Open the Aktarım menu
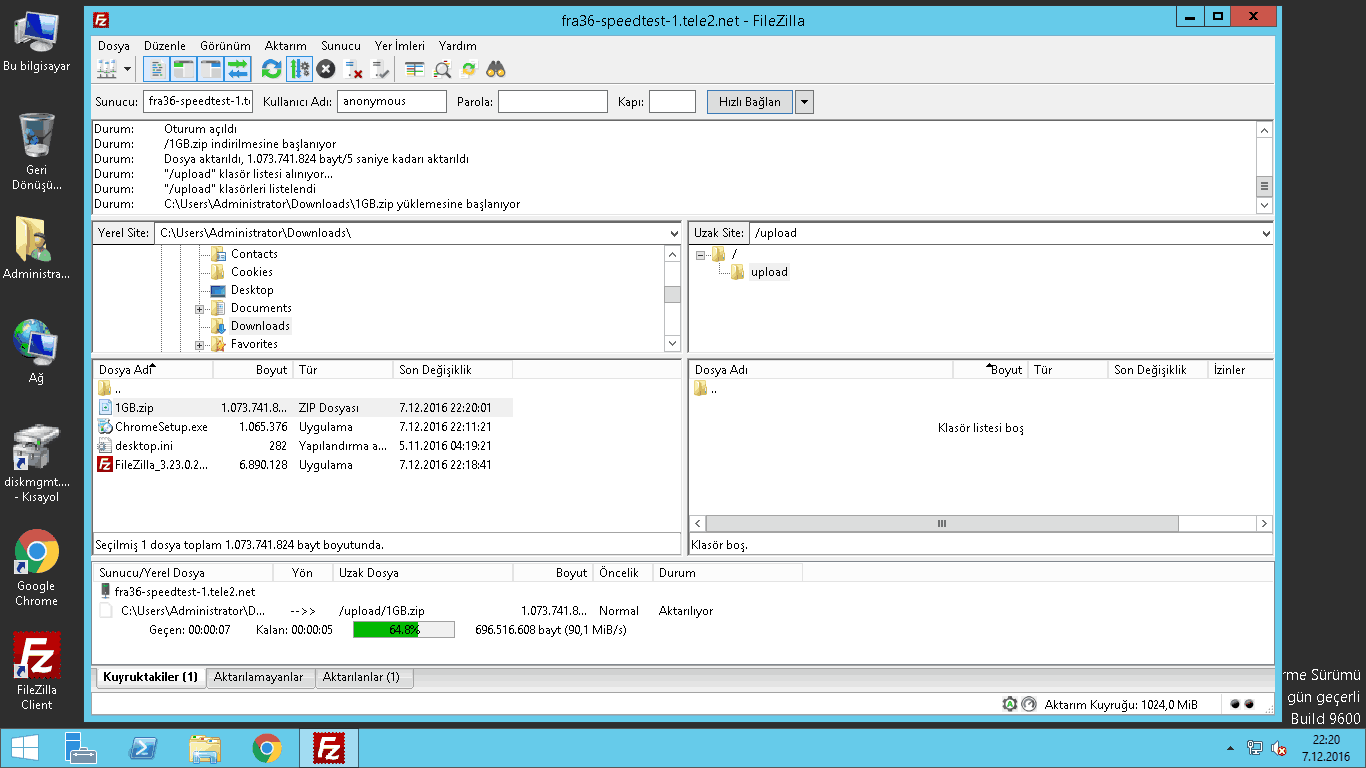1366x768 pixels. pos(286,46)
